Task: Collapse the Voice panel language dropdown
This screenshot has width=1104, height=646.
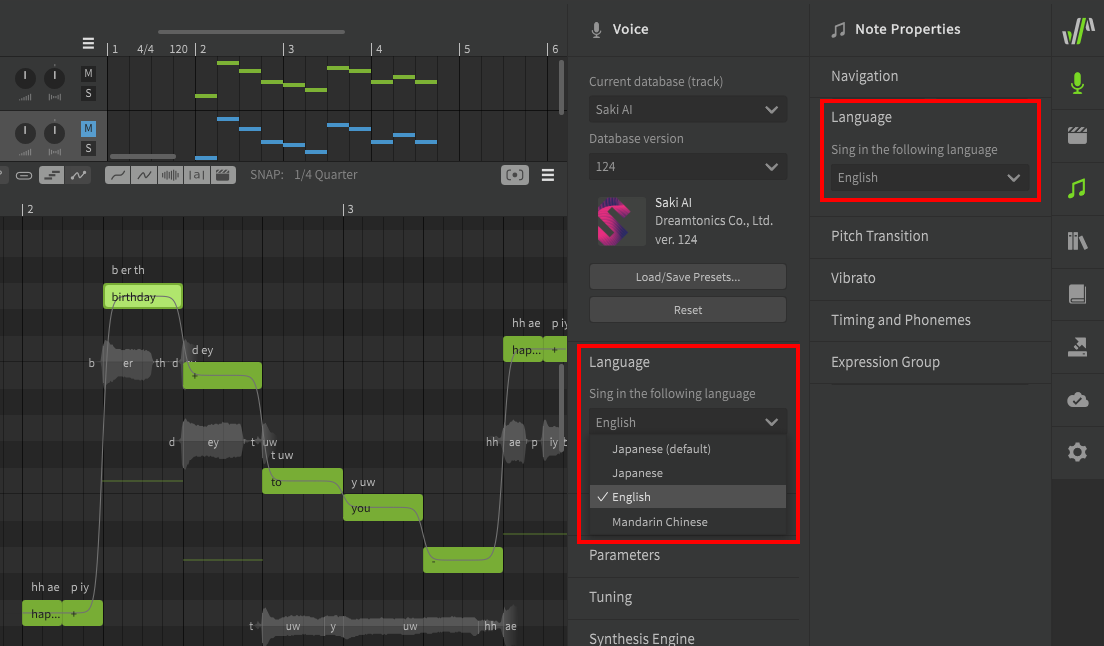Action: click(x=687, y=422)
